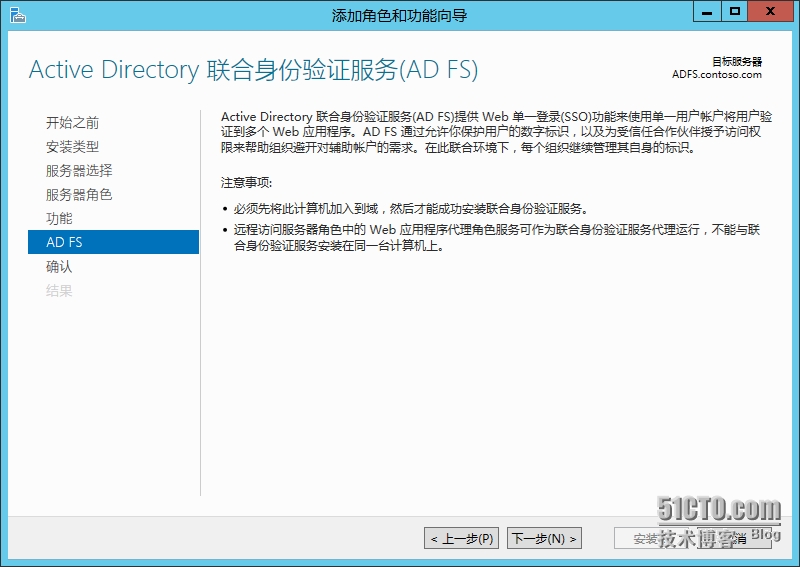Click the ADFS.contoso.com target server label
The height and width of the screenshot is (567, 800).
716,74
